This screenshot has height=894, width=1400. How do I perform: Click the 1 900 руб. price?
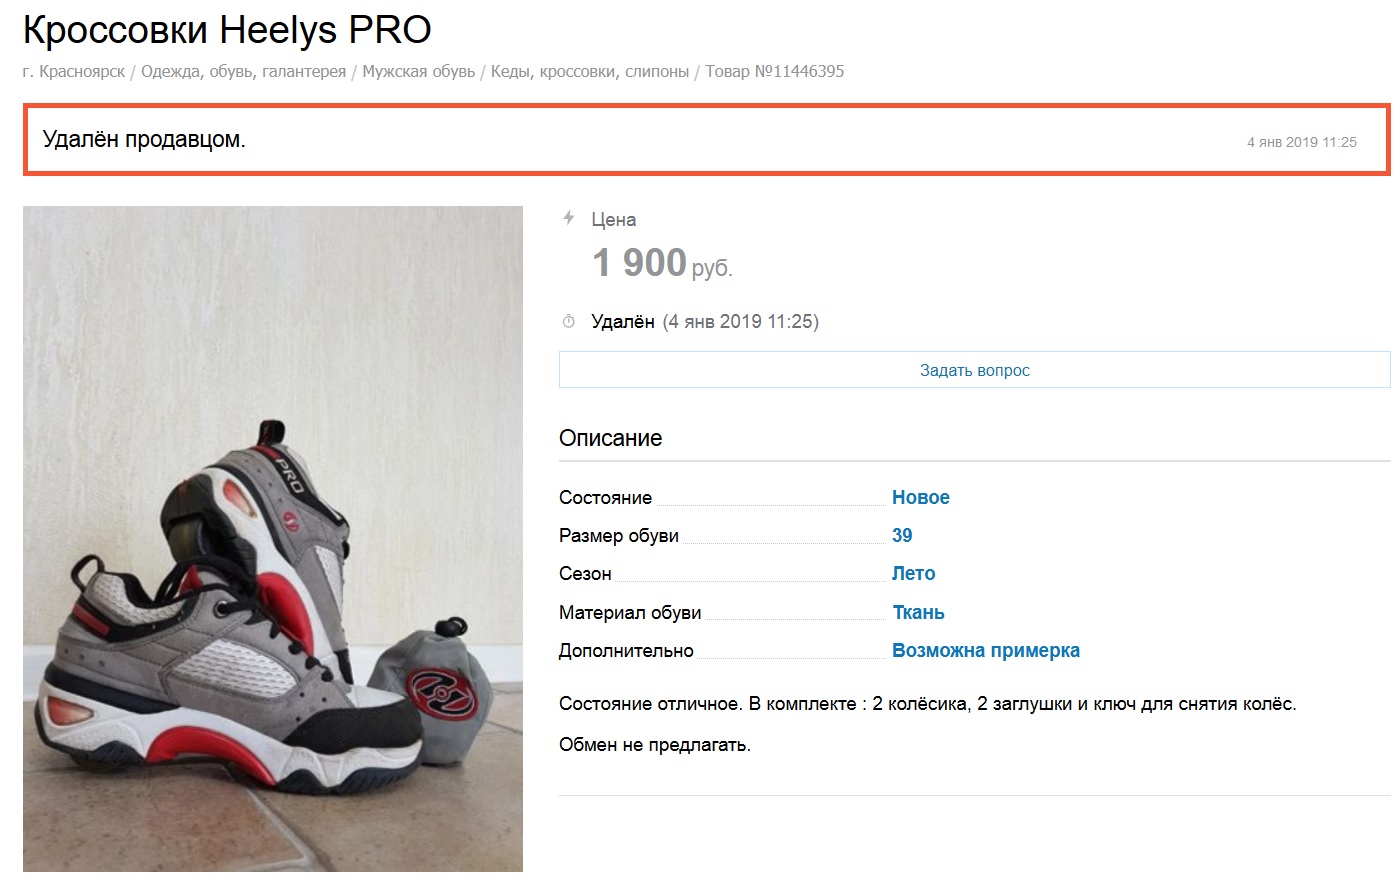click(661, 264)
